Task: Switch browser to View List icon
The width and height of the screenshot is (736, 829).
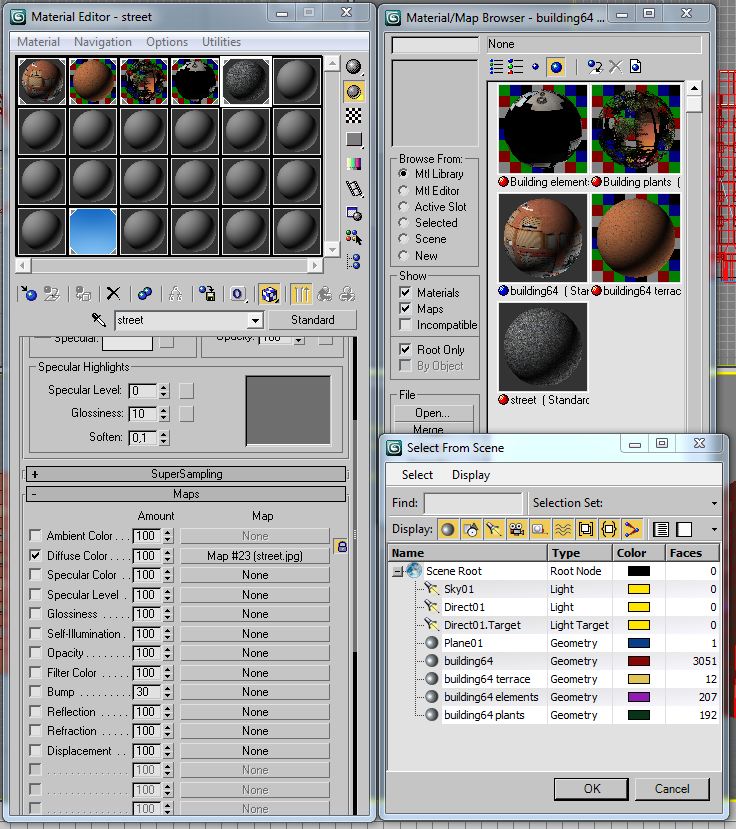Action: (x=496, y=67)
